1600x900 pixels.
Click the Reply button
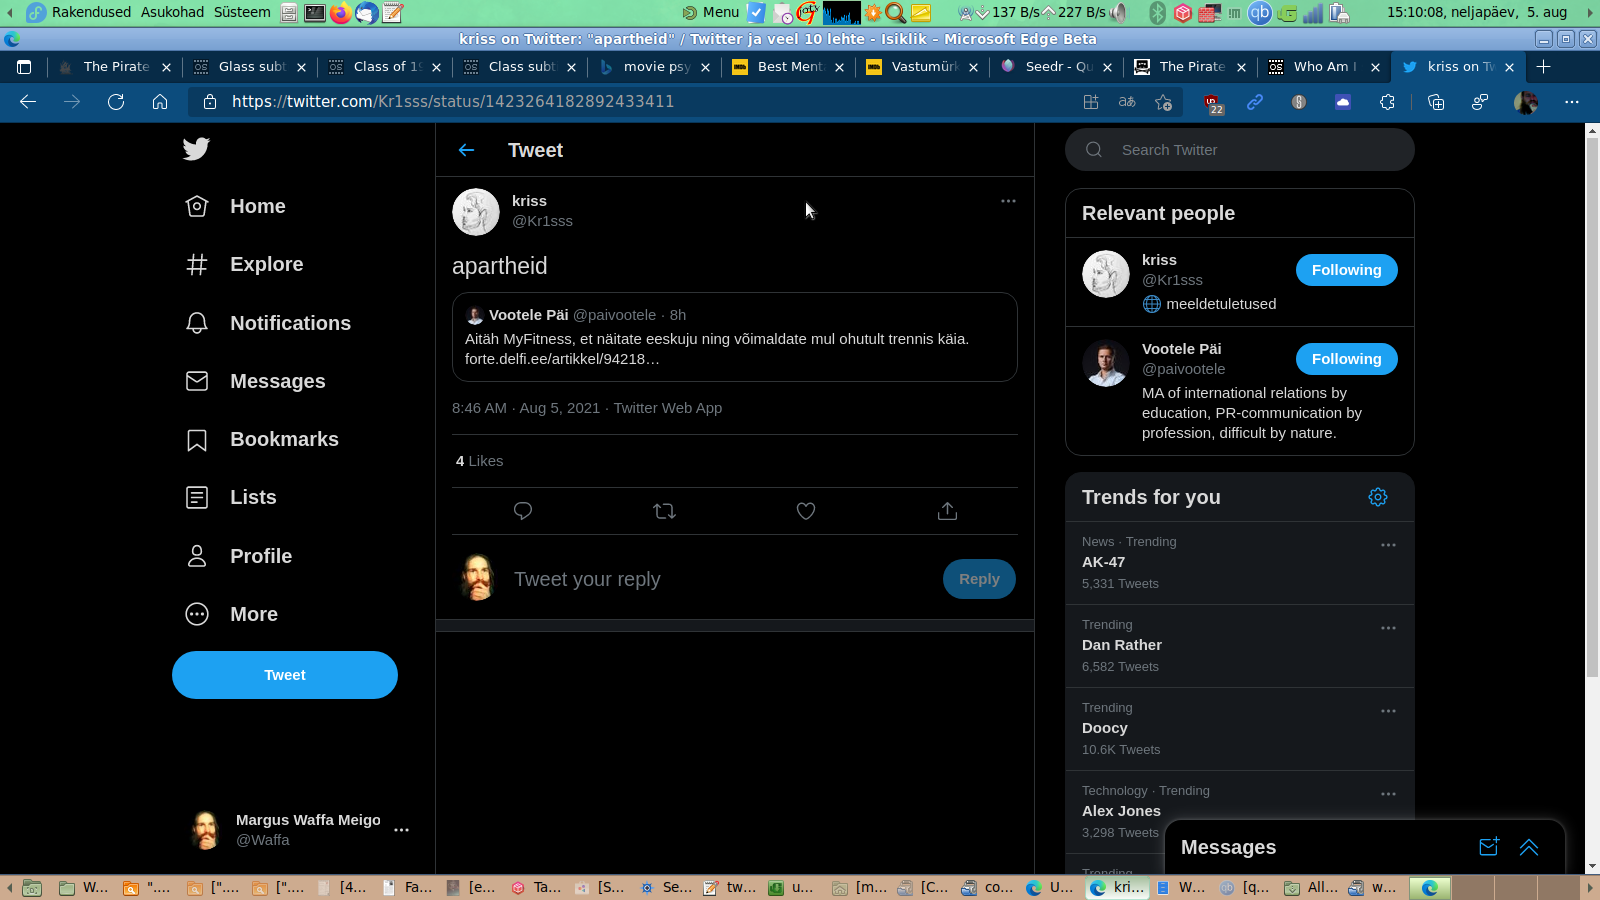(x=979, y=579)
